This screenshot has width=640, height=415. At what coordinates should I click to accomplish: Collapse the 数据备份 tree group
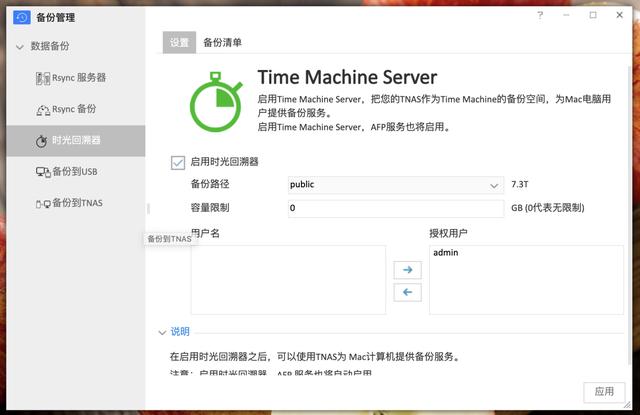click(20, 47)
